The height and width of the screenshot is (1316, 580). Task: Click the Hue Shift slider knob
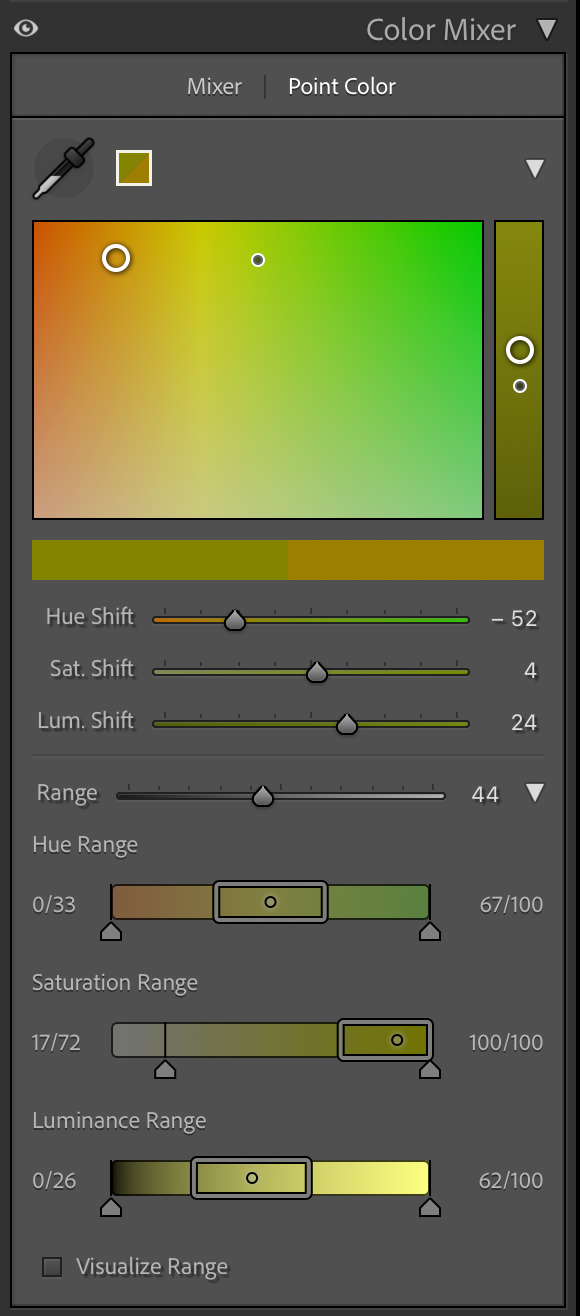tap(234, 620)
